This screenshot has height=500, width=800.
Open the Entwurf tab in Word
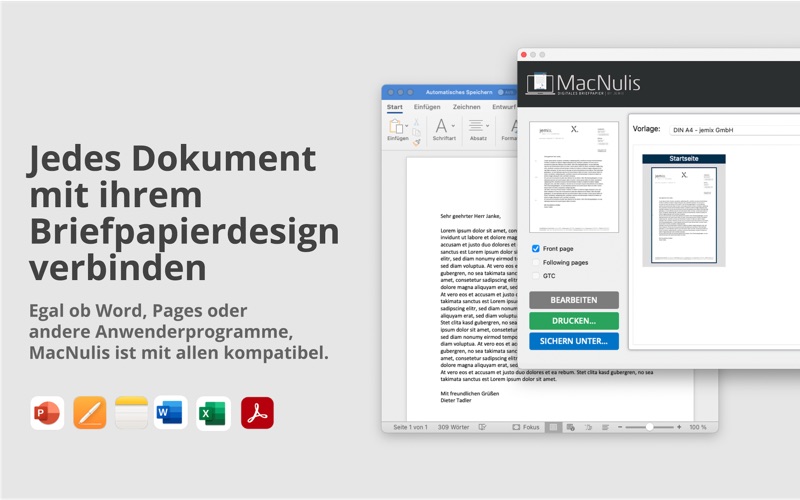pos(504,107)
